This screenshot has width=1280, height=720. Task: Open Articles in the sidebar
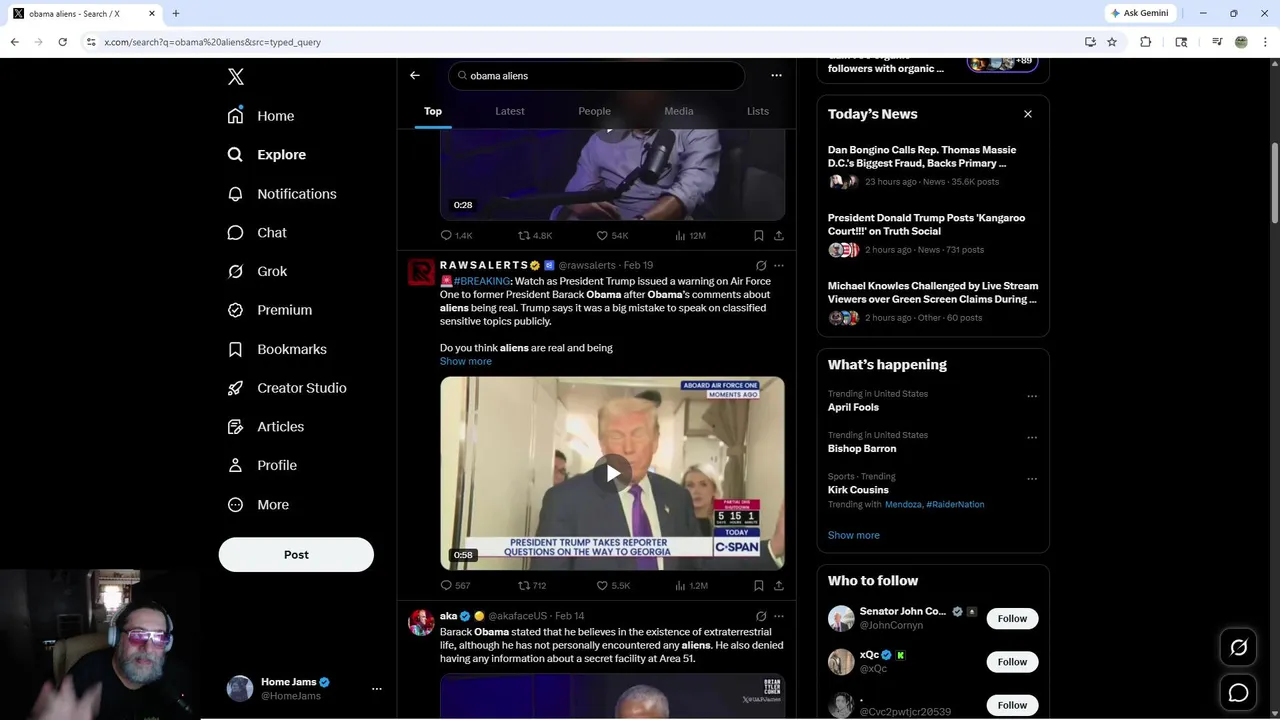pos(266,427)
